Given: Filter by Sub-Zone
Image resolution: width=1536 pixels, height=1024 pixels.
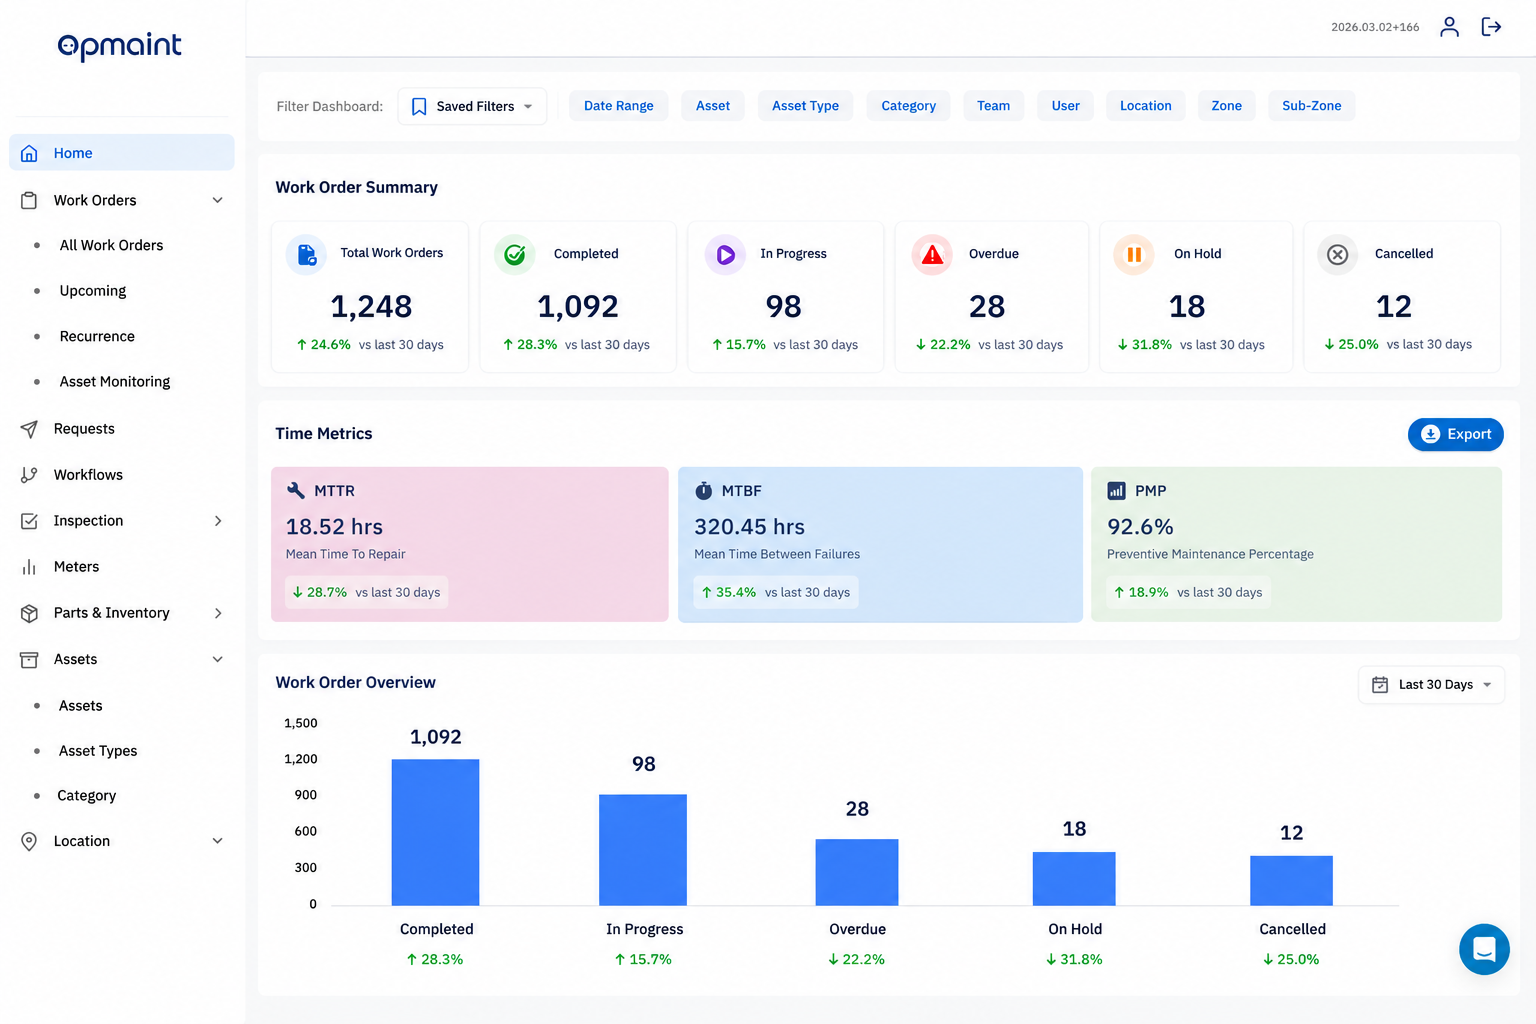Looking at the screenshot, I should point(1311,106).
